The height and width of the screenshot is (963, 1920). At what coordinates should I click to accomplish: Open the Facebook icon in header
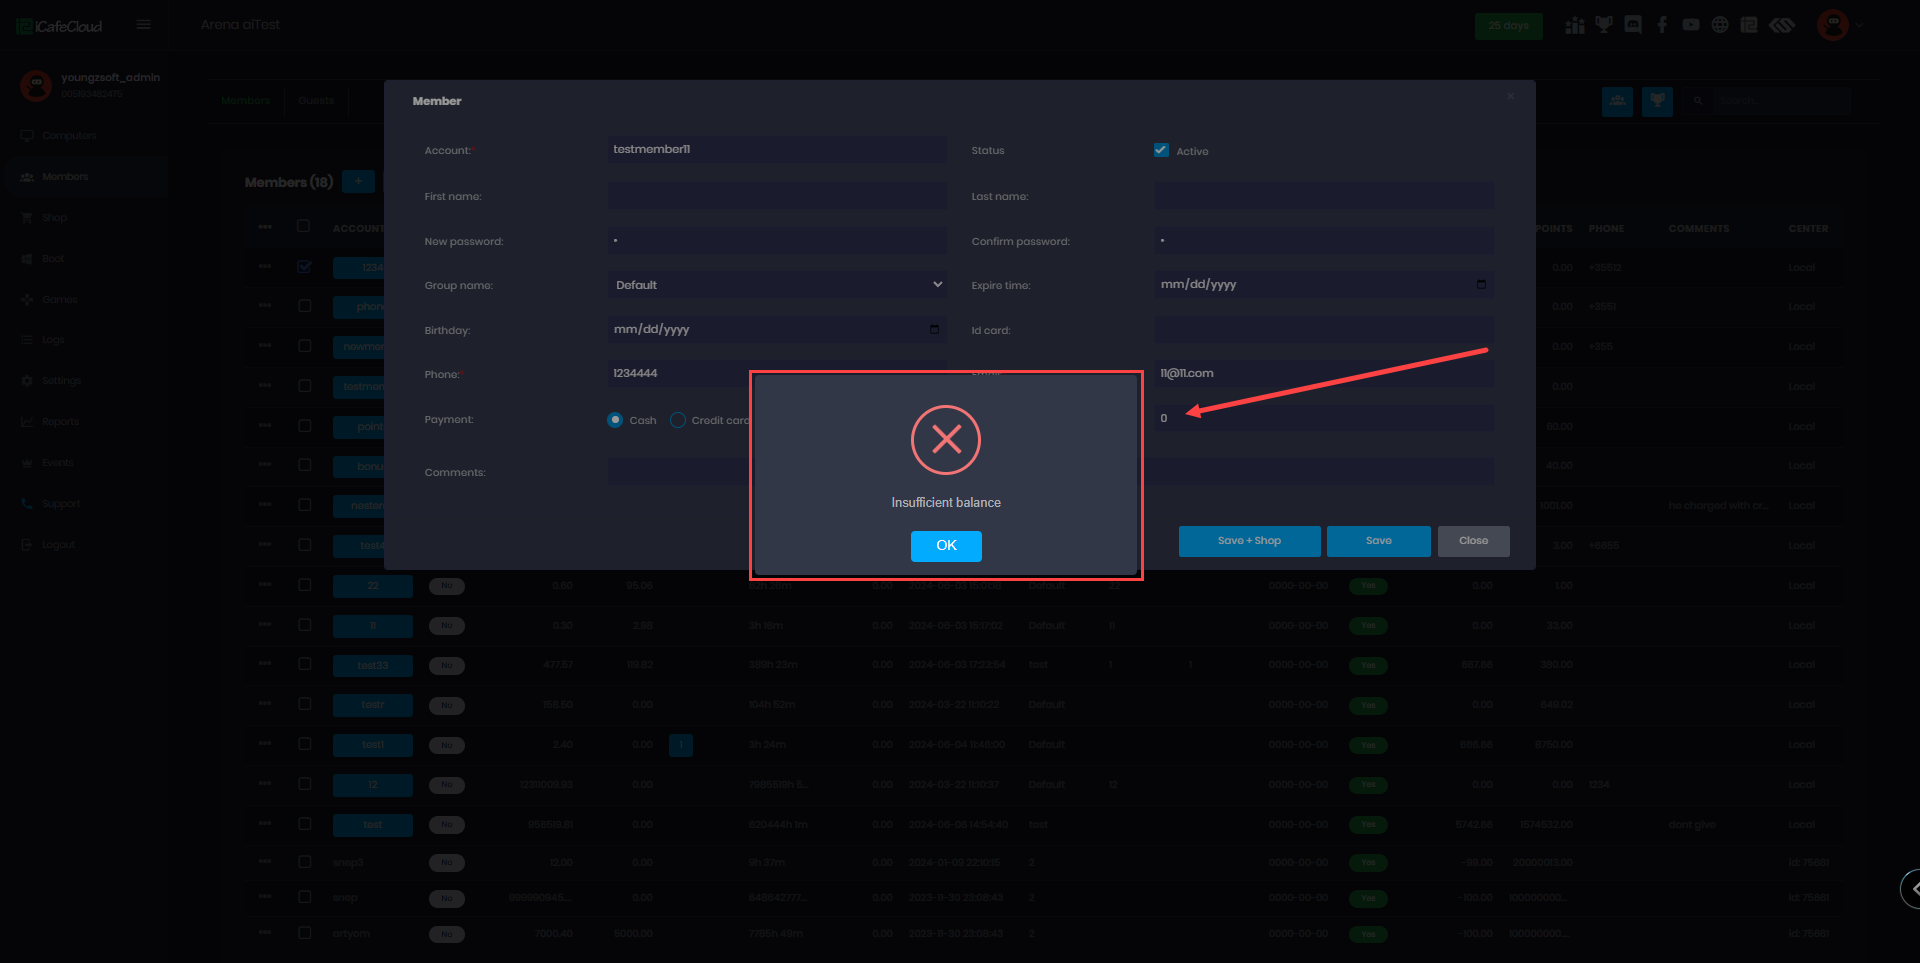[x=1662, y=25]
